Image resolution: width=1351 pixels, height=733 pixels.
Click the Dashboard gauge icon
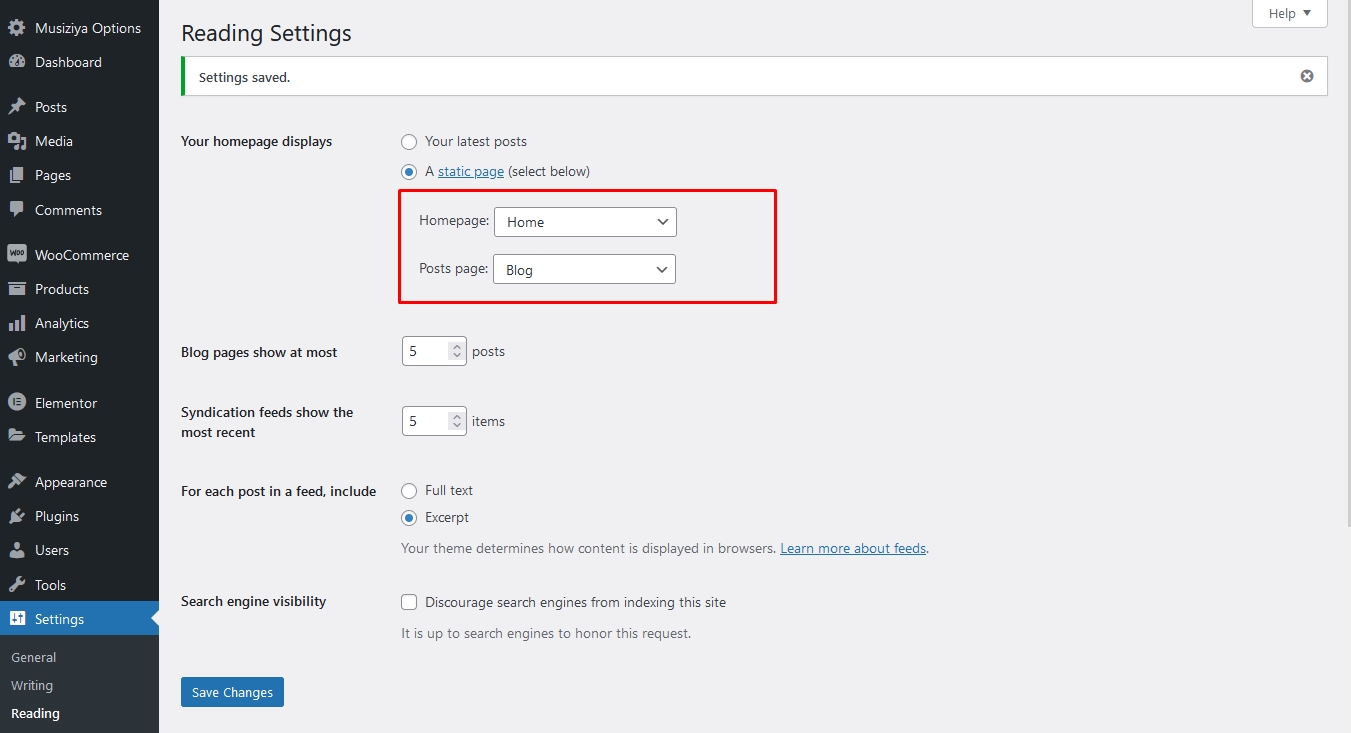point(17,62)
